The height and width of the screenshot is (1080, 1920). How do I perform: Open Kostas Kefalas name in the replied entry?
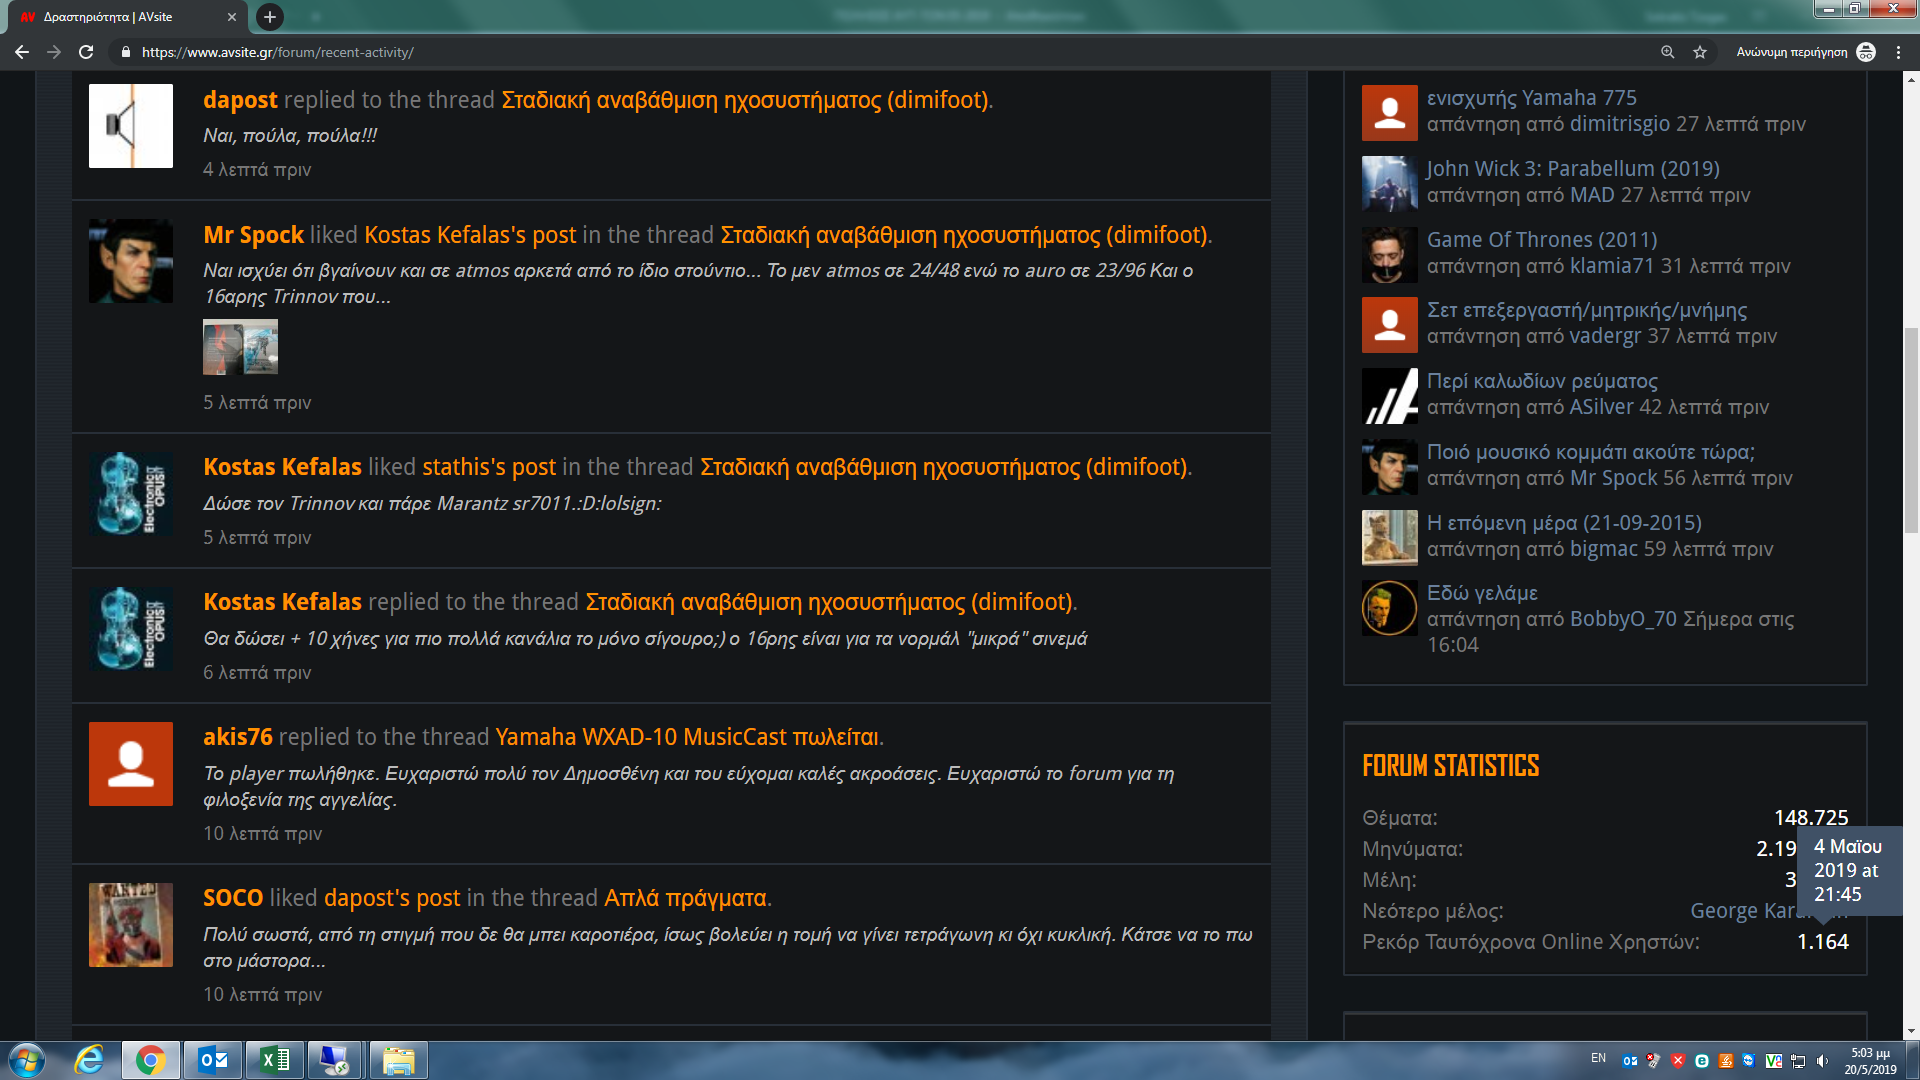coord(282,602)
